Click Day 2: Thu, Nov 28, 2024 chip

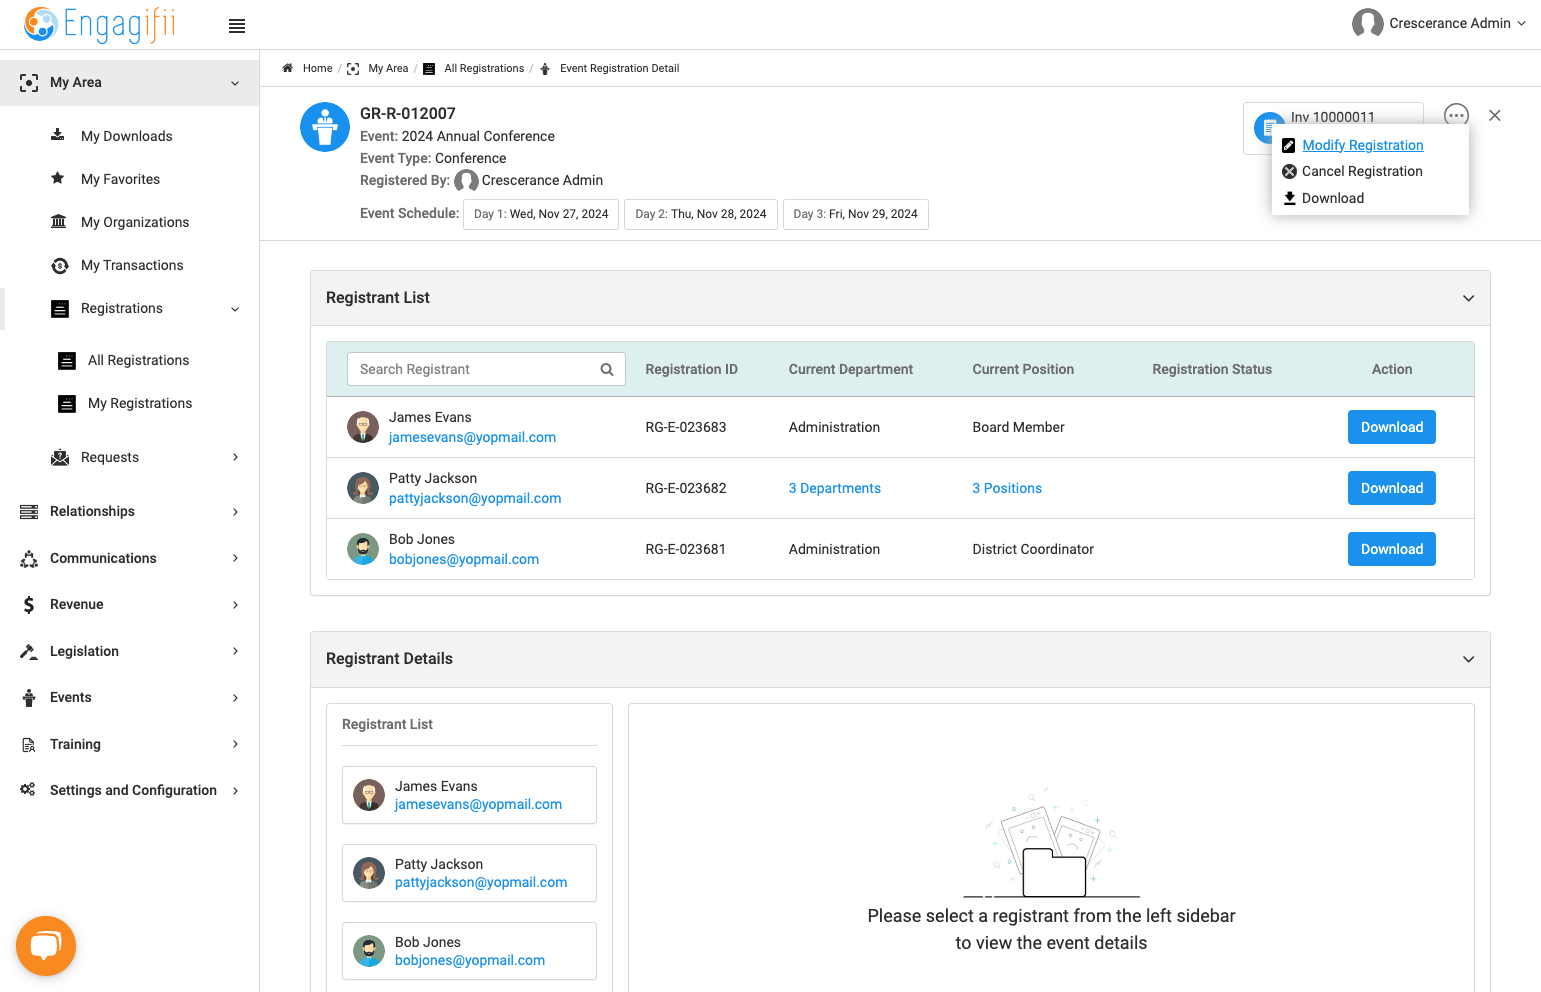click(701, 214)
